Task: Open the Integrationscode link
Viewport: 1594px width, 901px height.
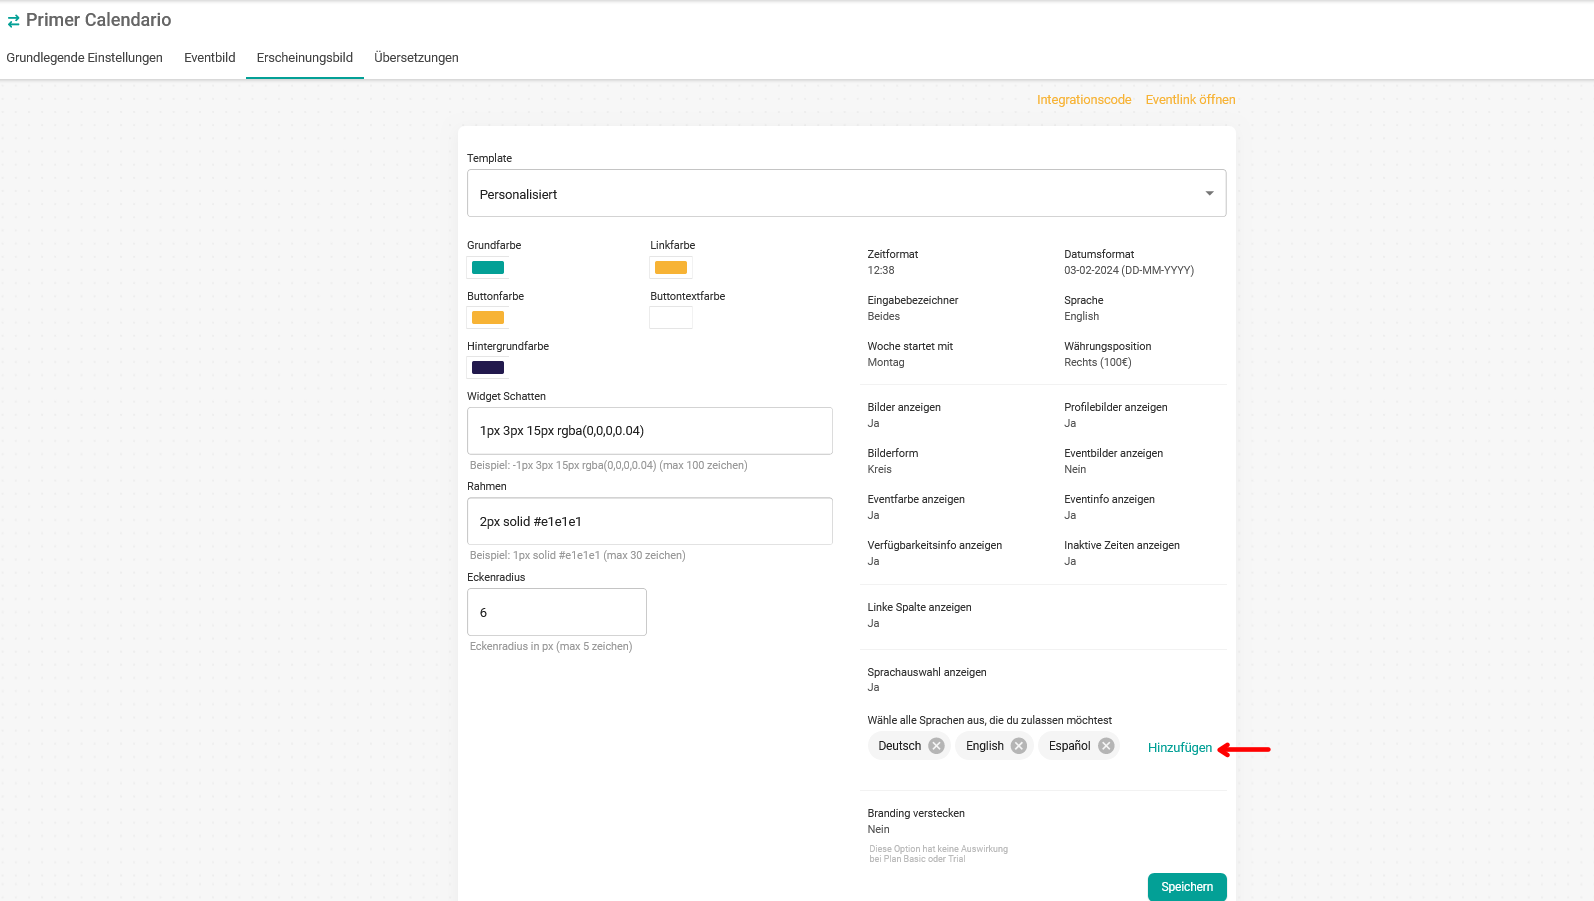Action: [x=1084, y=100]
